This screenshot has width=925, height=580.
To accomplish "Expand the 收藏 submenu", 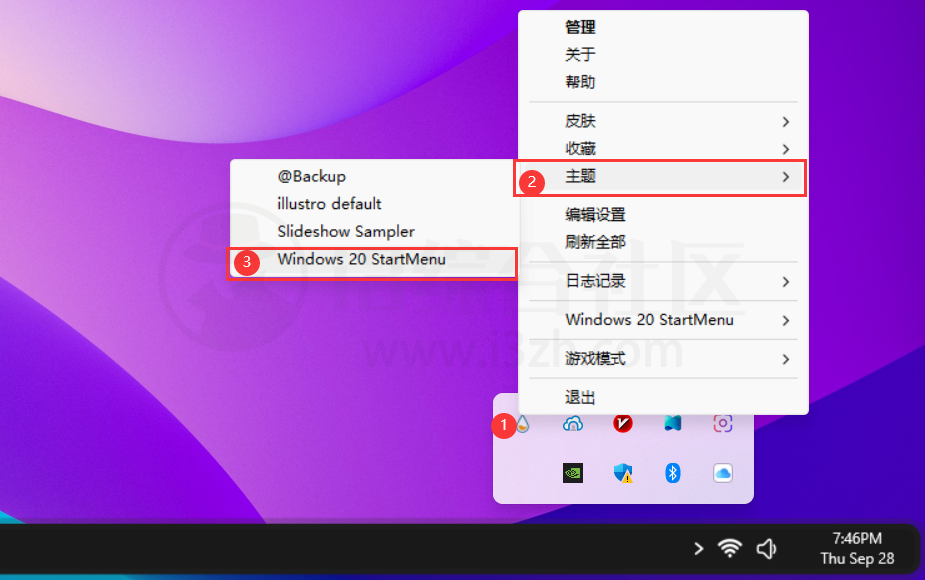I will pos(663,148).
